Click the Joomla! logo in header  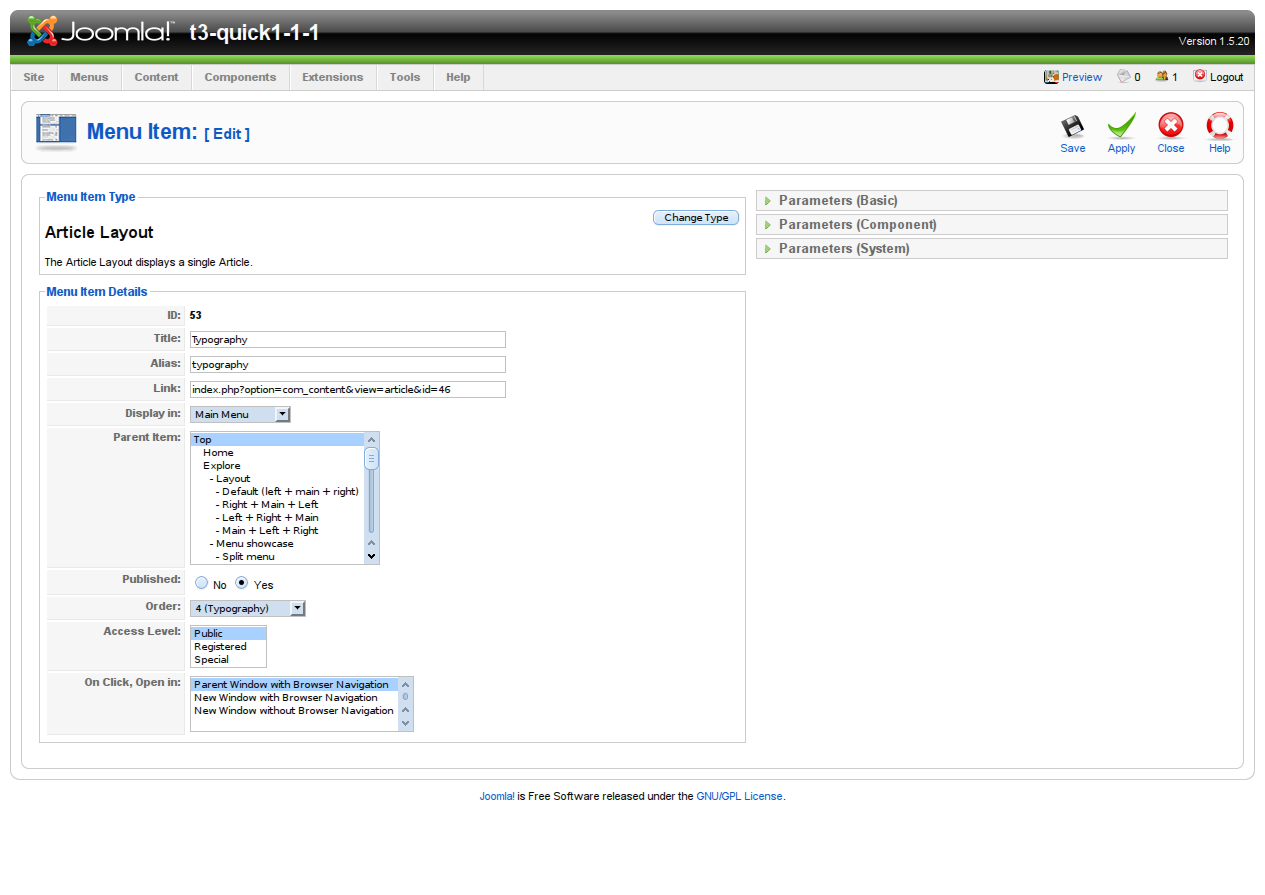99,32
